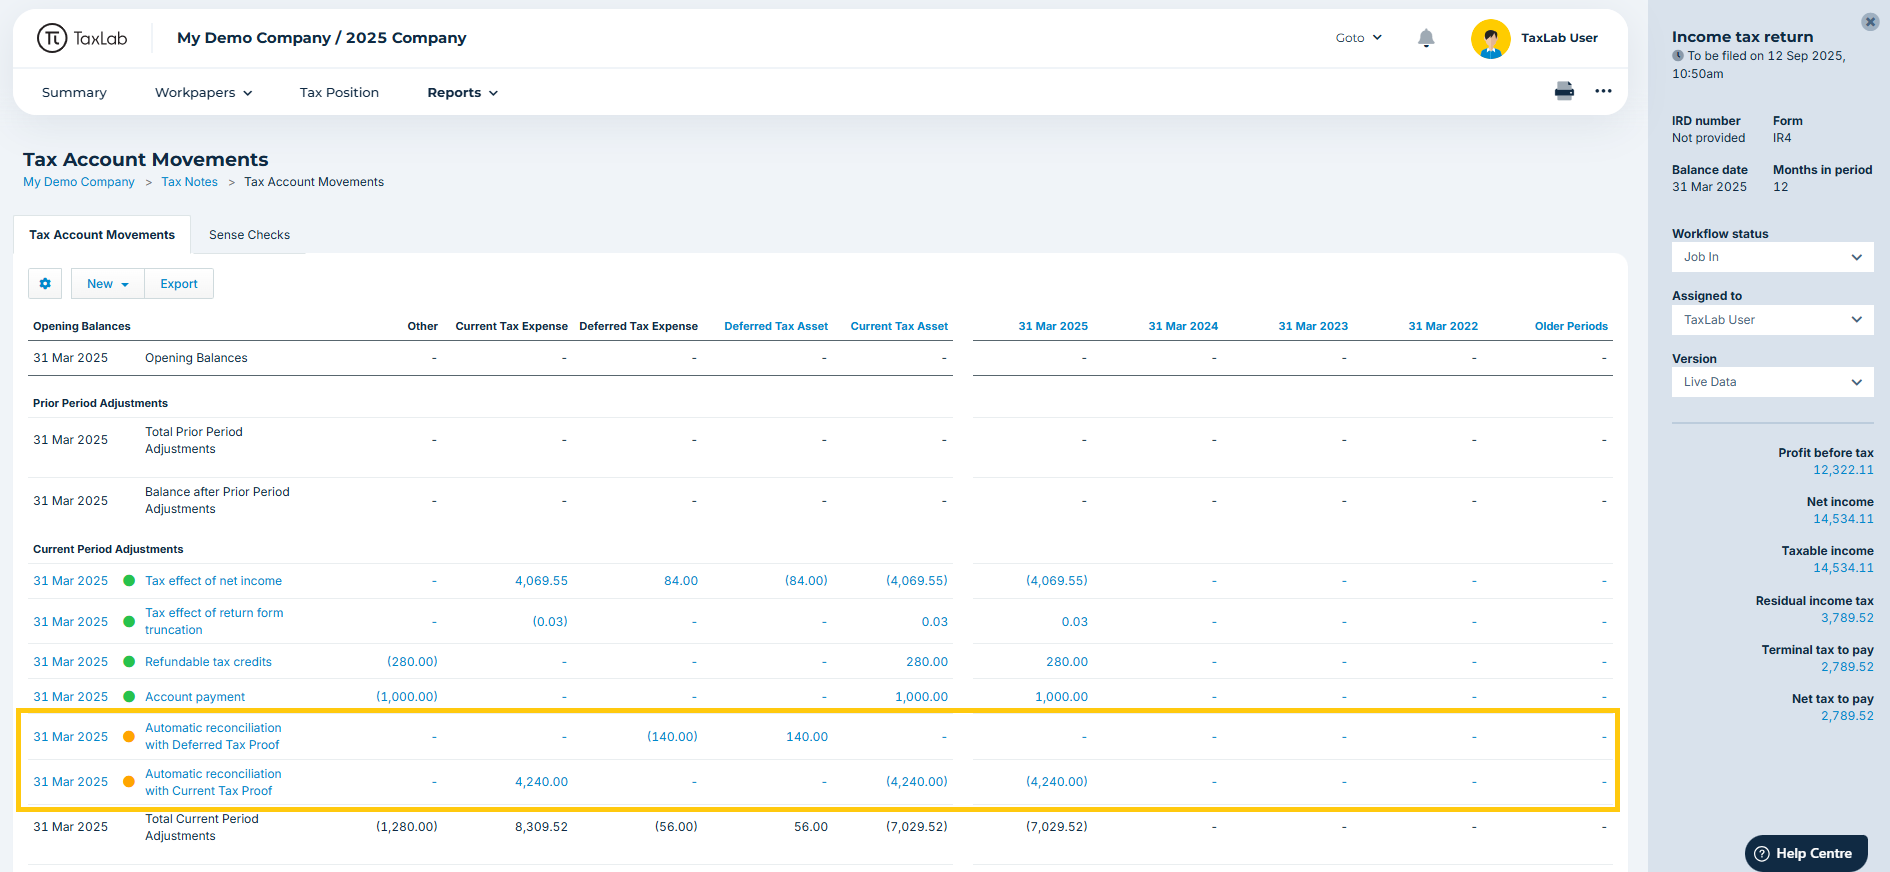1890x872 pixels.
Task: Click Net income value 14,534.11
Action: [1843, 519]
